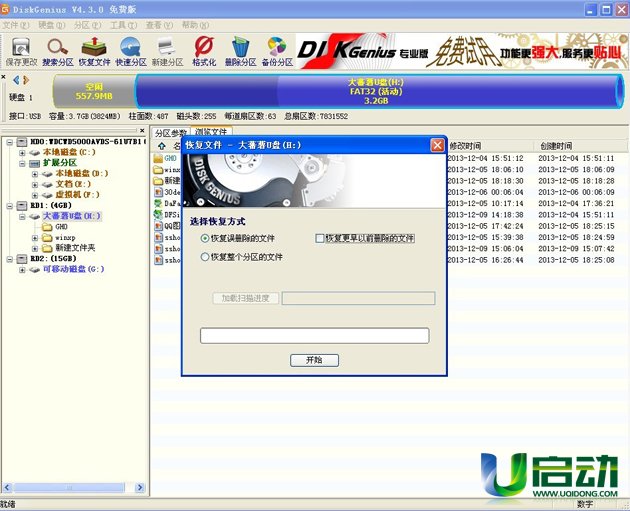This screenshot has width=630, height=511.
Task: Click the empty progress bar in dialog
Action: click(x=315, y=335)
